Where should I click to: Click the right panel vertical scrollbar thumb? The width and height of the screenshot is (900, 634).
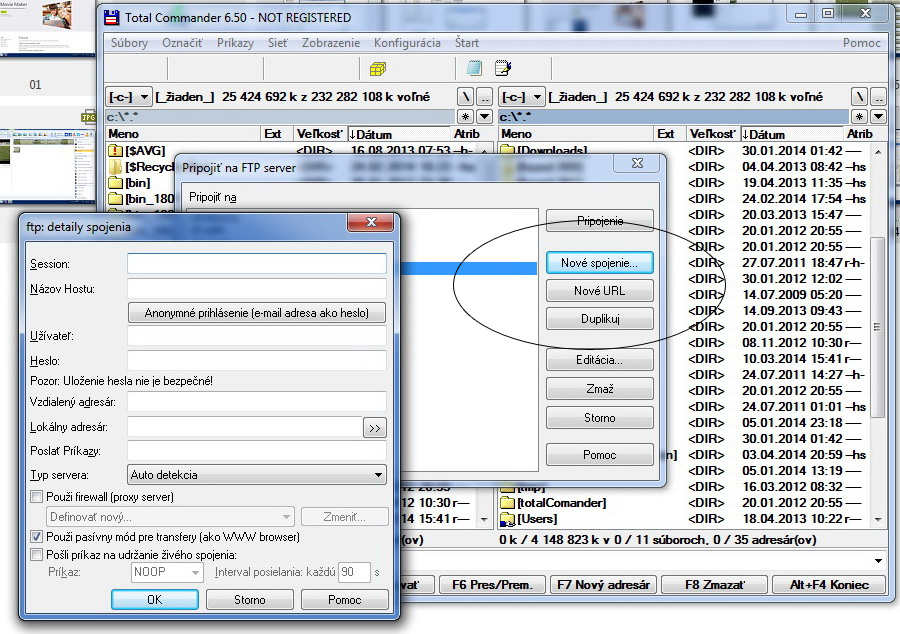pyautogui.click(x=877, y=327)
